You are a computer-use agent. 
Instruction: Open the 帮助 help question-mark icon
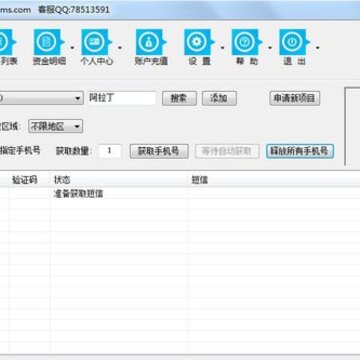pyautogui.click(x=246, y=42)
